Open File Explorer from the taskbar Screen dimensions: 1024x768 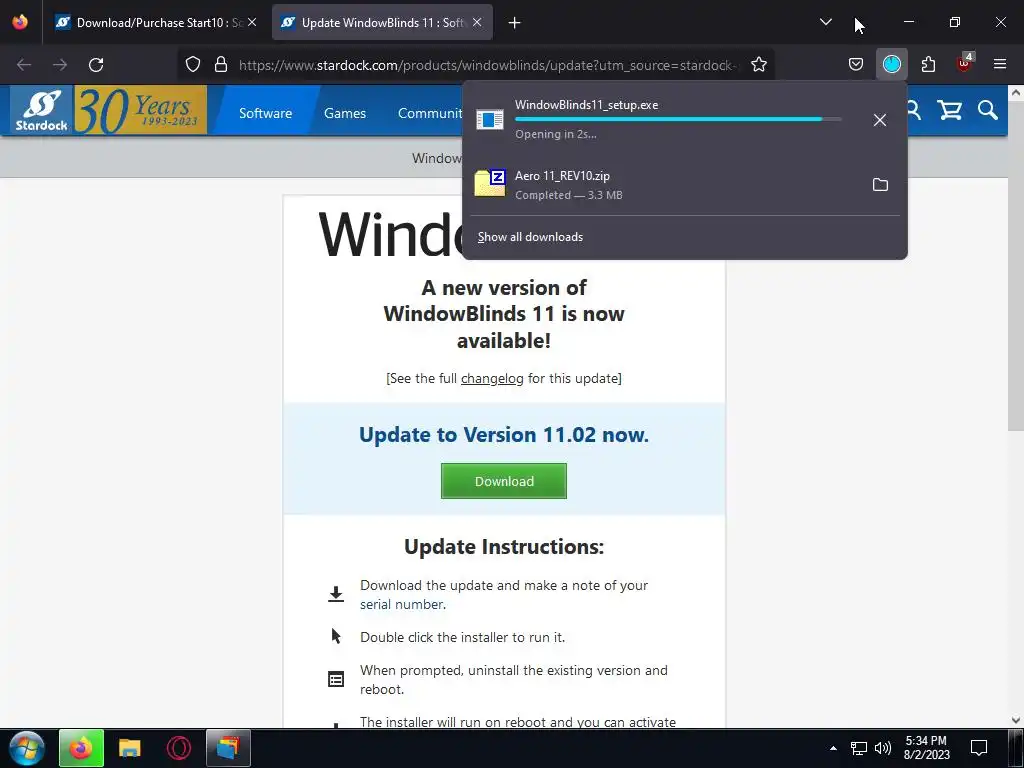pos(129,748)
